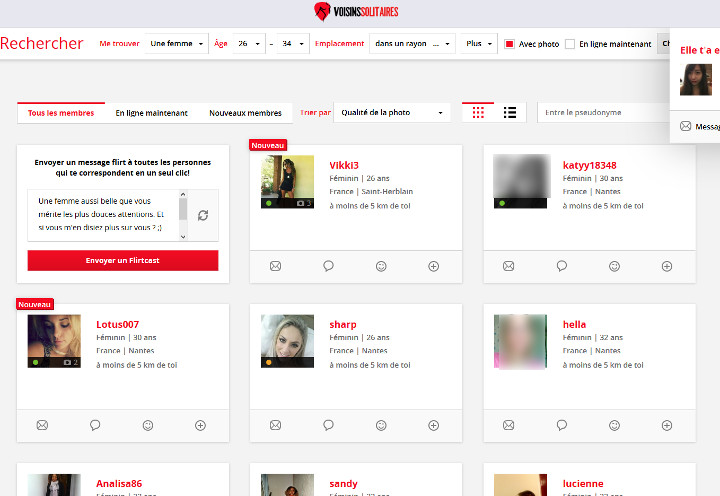
Task: Switch to Nouveaux membres tab
Action: click(x=245, y=113)
